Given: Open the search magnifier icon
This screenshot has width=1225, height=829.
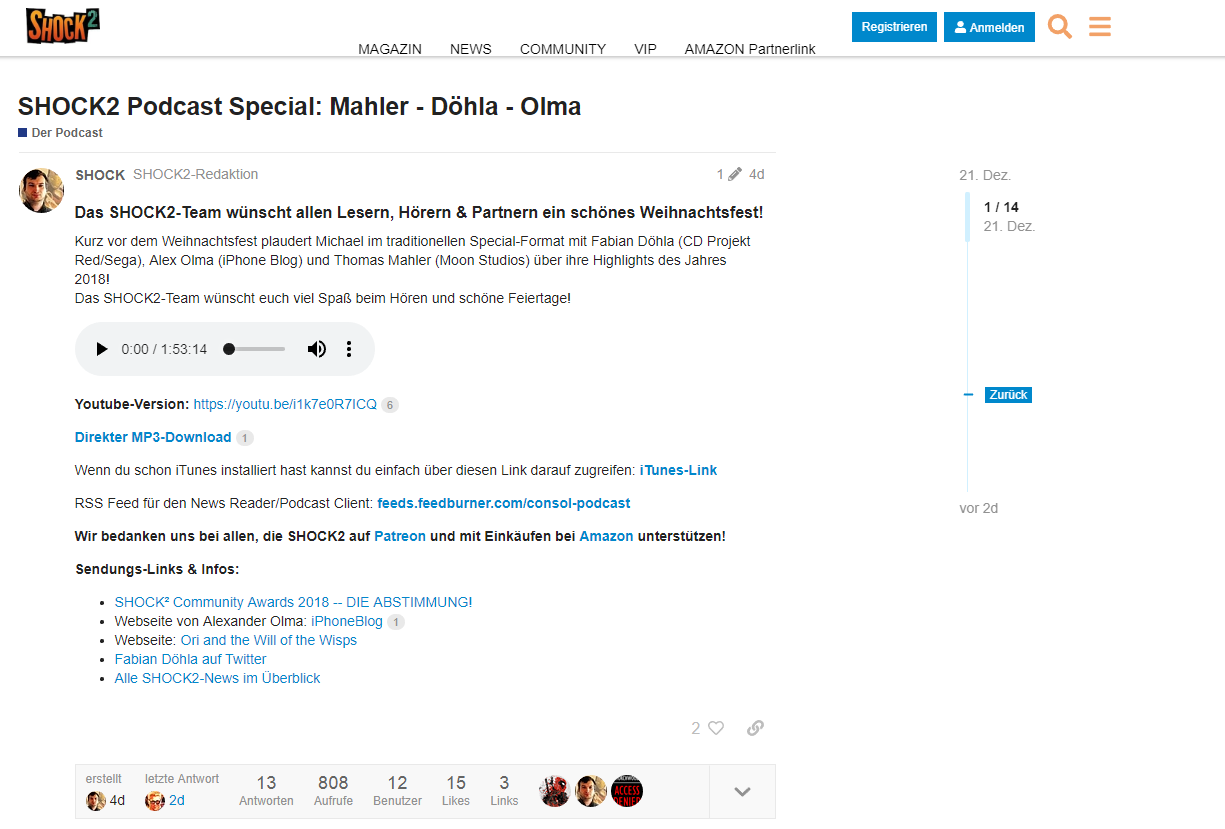Looking at the screenshot, I should (1060, 27).
